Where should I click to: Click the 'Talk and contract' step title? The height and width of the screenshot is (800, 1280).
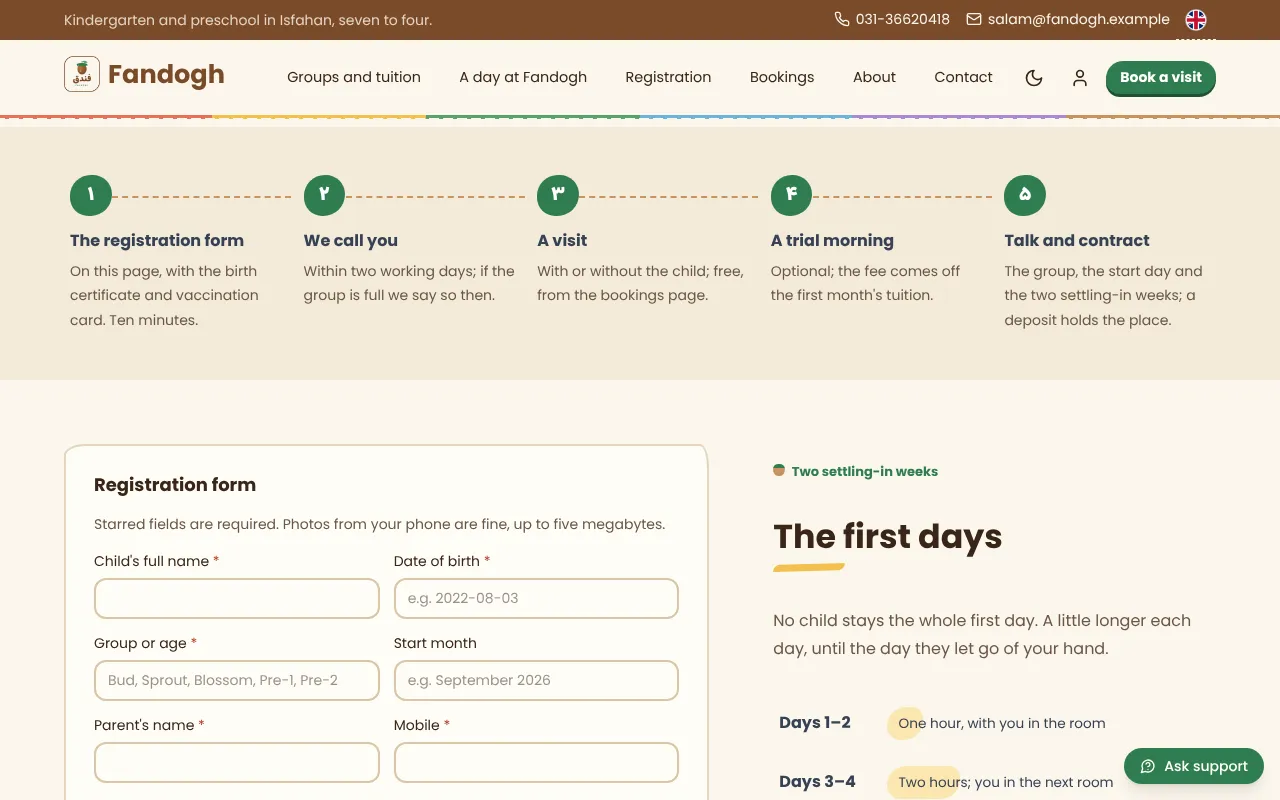(1077, 240)
